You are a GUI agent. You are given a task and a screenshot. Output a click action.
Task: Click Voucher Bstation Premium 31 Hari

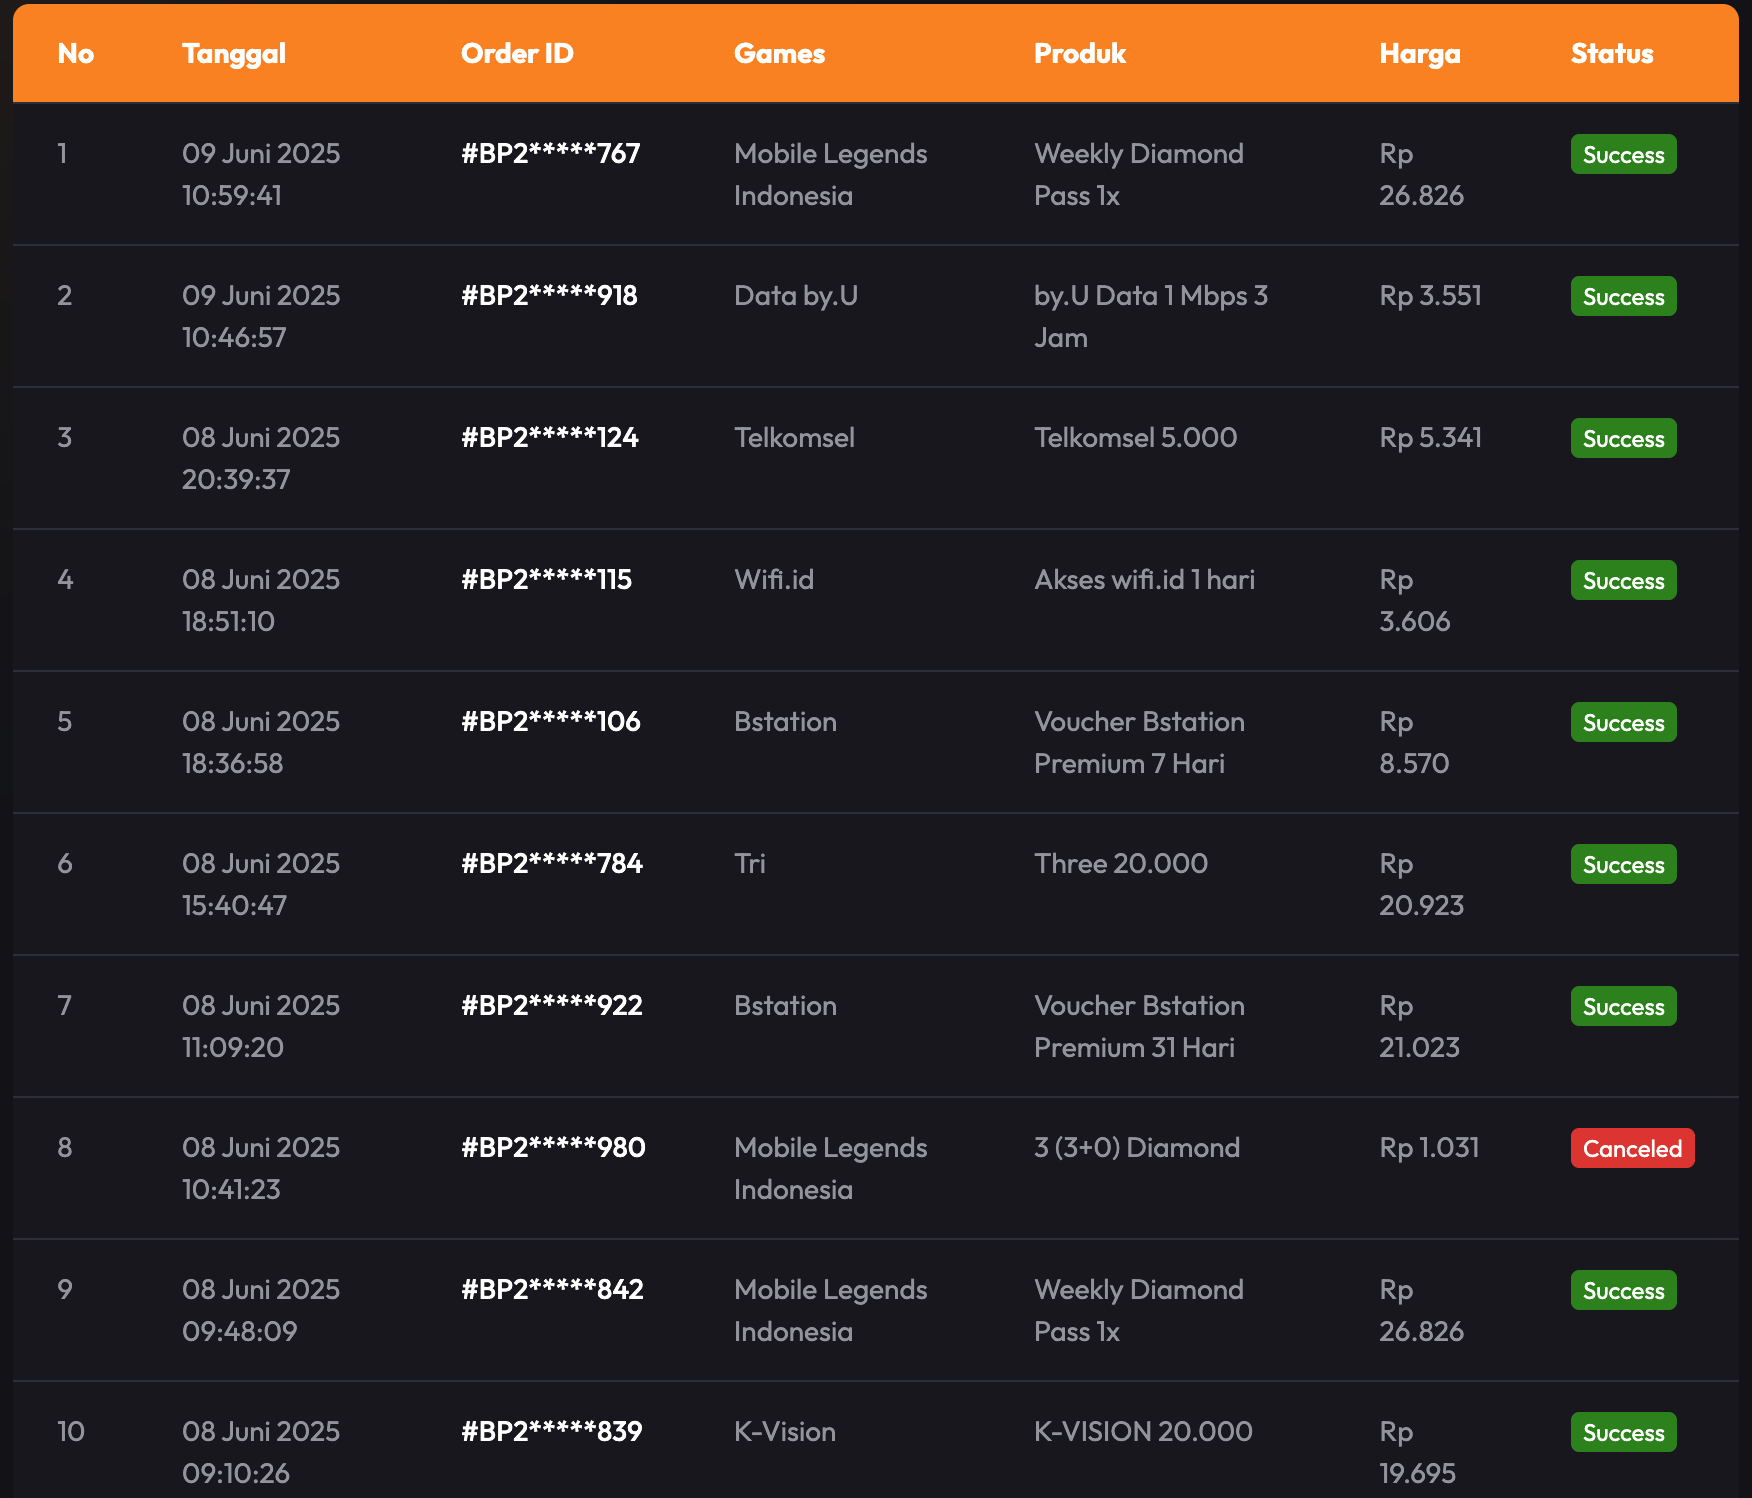point(1140,1027)
